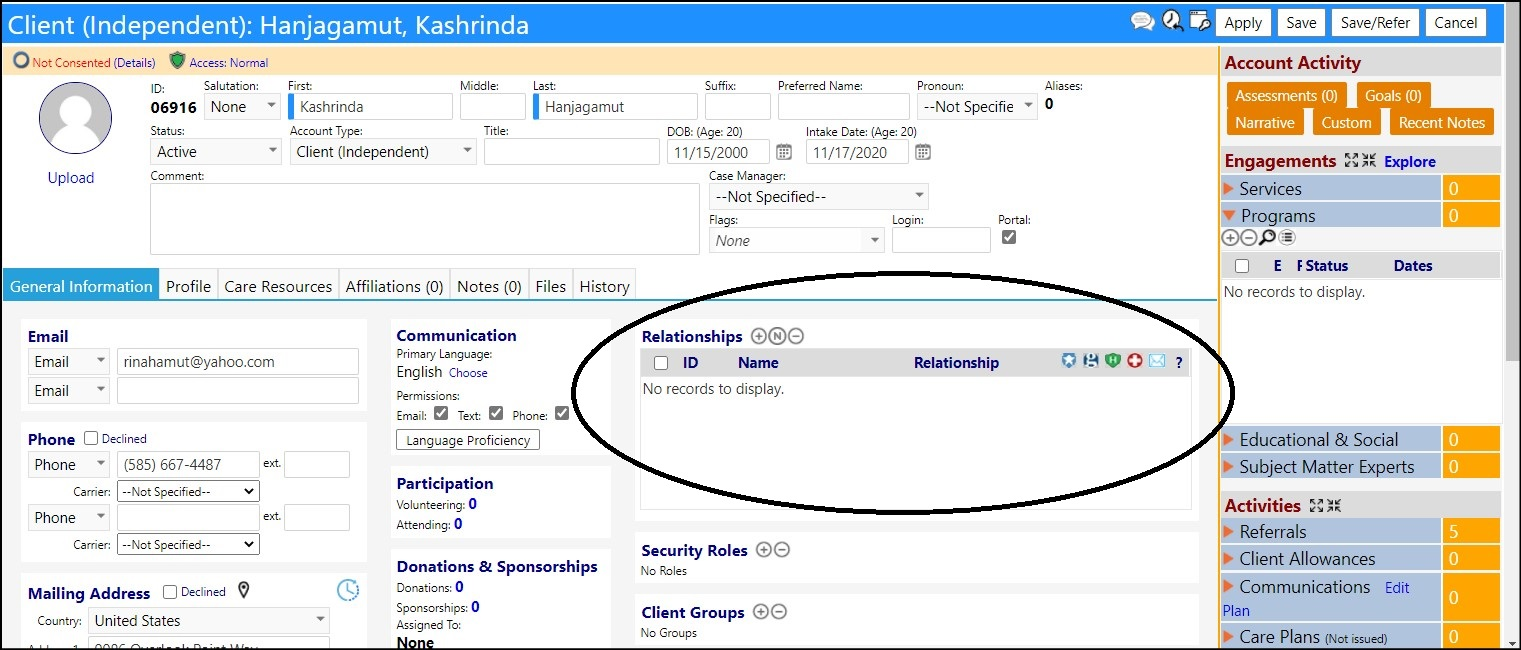Viewport: 1521px width, 650px height.
Task: Click the green H shield icon
Action: [1113, 361]
